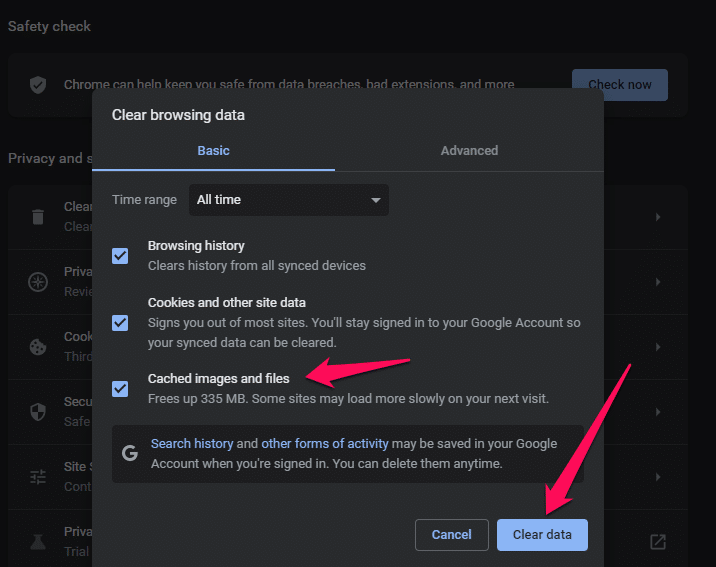Expand the Cookies row arrow
Image resolution: width=716 pixels, height=567 pixels.
(658, 347)
